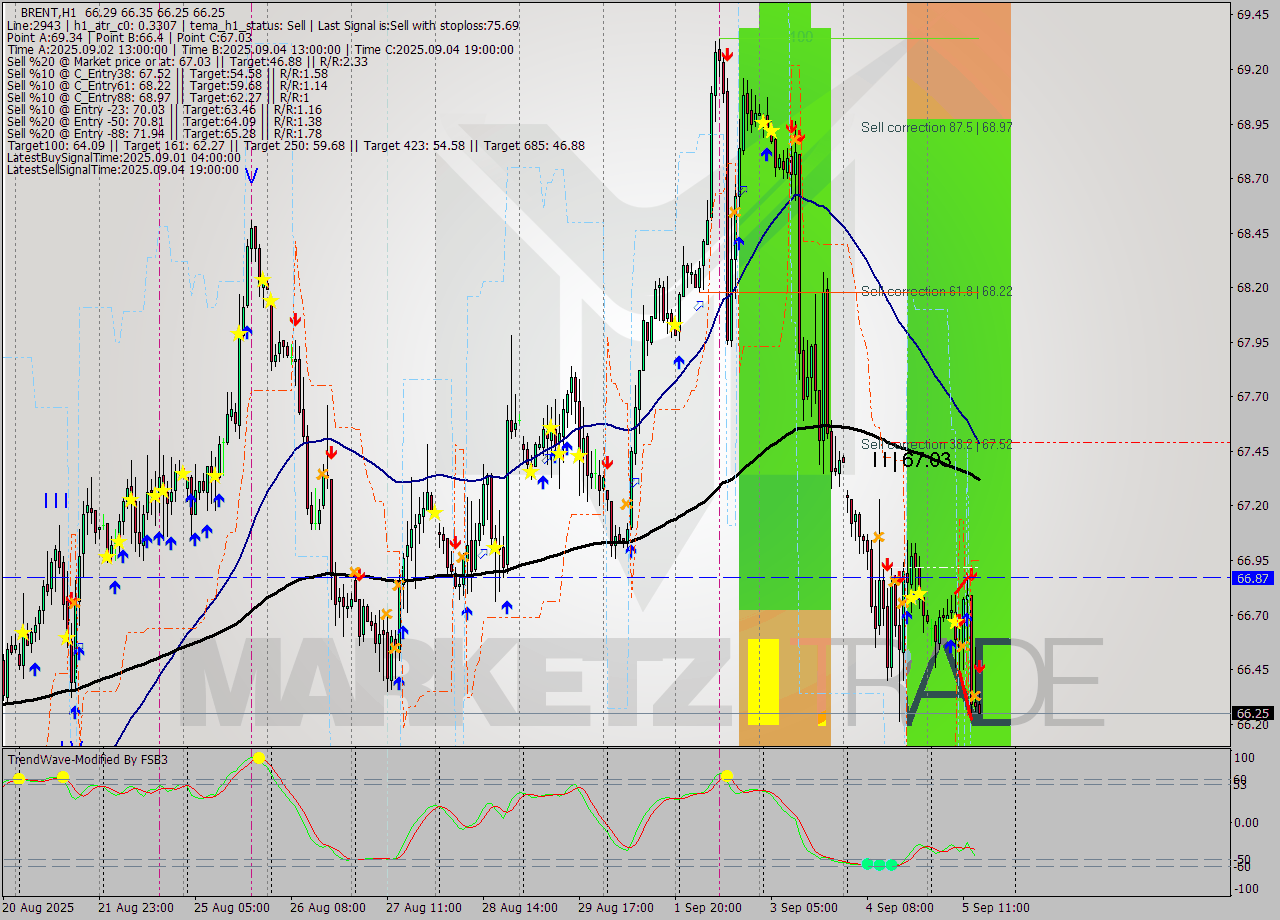Click the black 66.25 price tag on the scale
This screenshot has height=920, width=1280.
[x=1252, y=714]
